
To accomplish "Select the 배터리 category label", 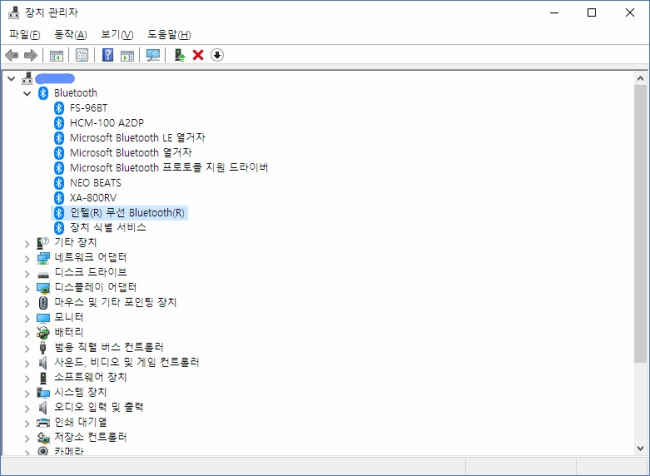I will coord(69,332).
